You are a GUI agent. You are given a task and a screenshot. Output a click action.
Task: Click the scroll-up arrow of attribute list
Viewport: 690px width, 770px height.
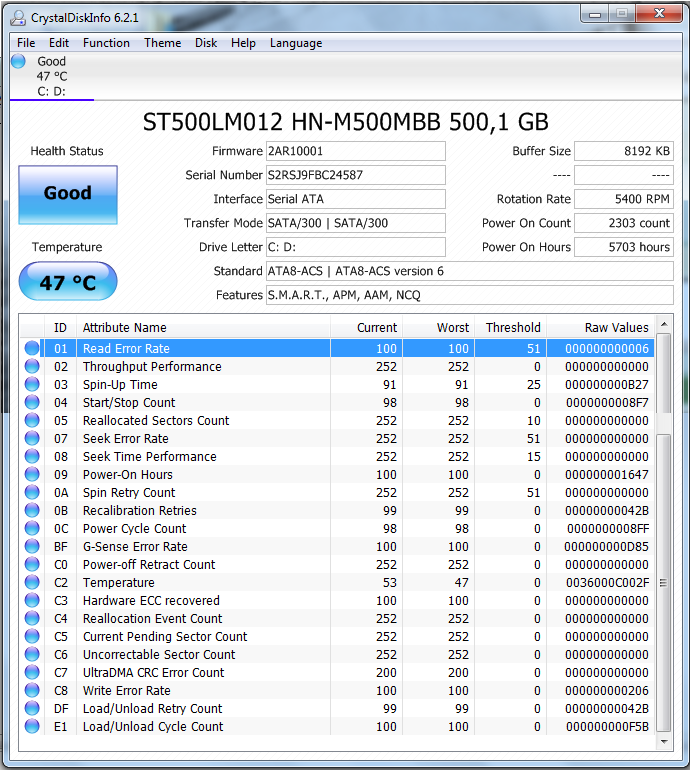click(664, 324)
